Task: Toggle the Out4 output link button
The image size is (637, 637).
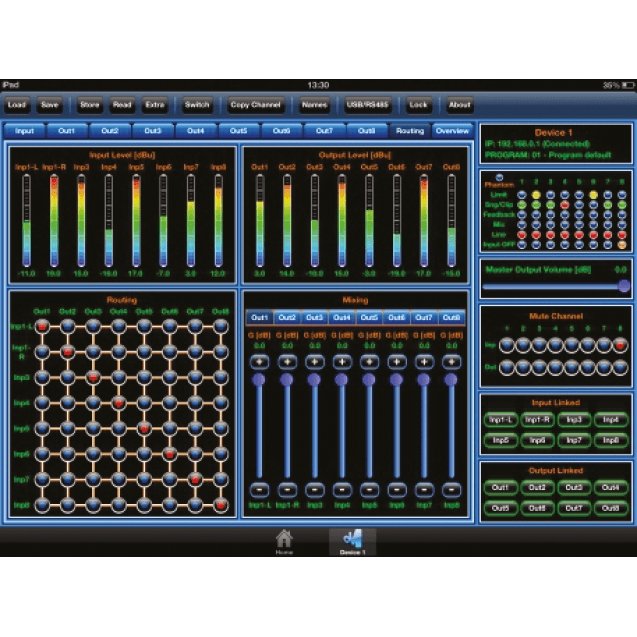Action: pyautogui.click(x=608, y=487)
